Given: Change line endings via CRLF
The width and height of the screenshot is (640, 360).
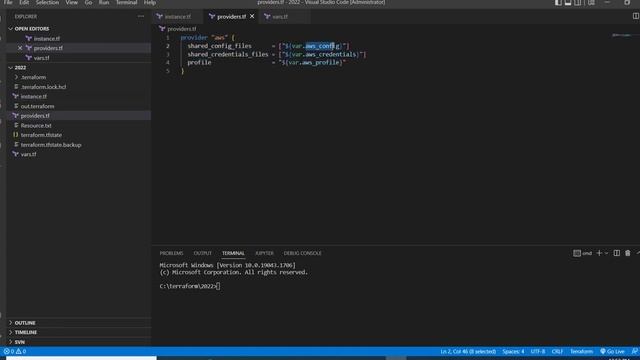Looking at the screenshot, I should coord(557,351).
